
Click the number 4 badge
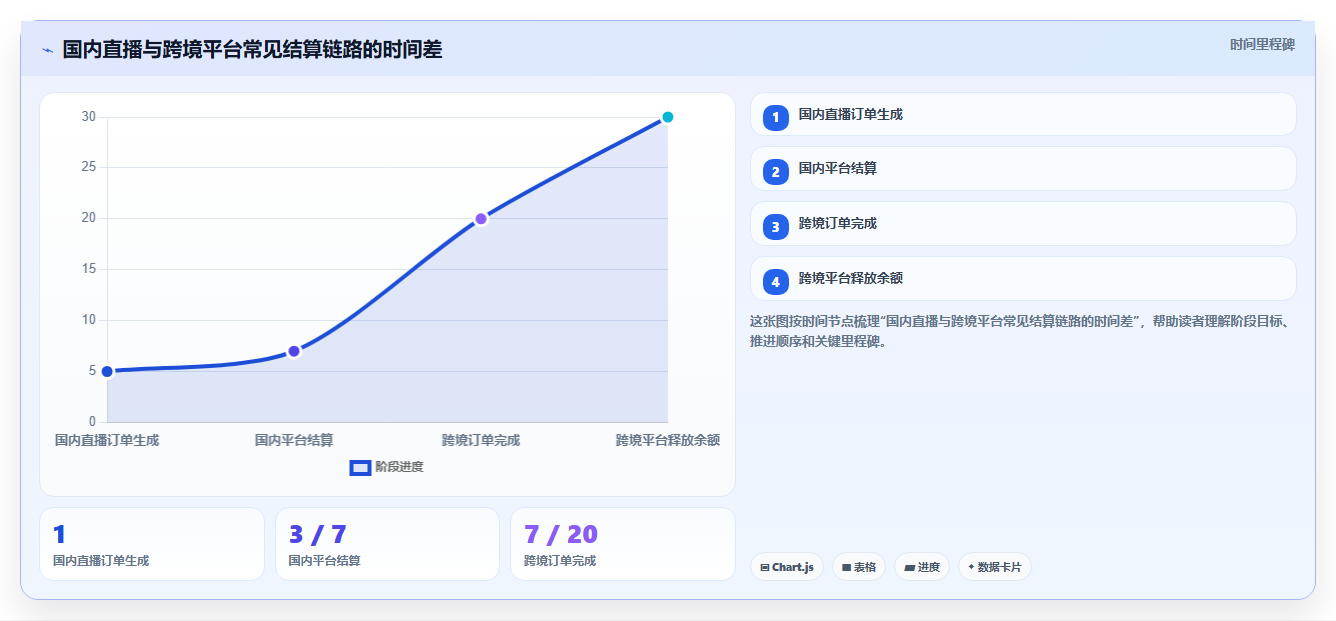point(775,282)
